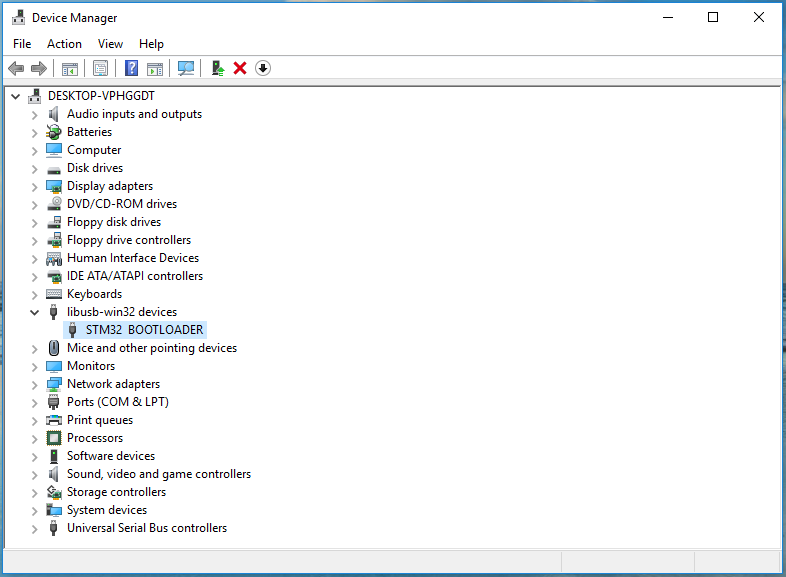
Task: Expand the System devices chevron
Action: [35, 511]
